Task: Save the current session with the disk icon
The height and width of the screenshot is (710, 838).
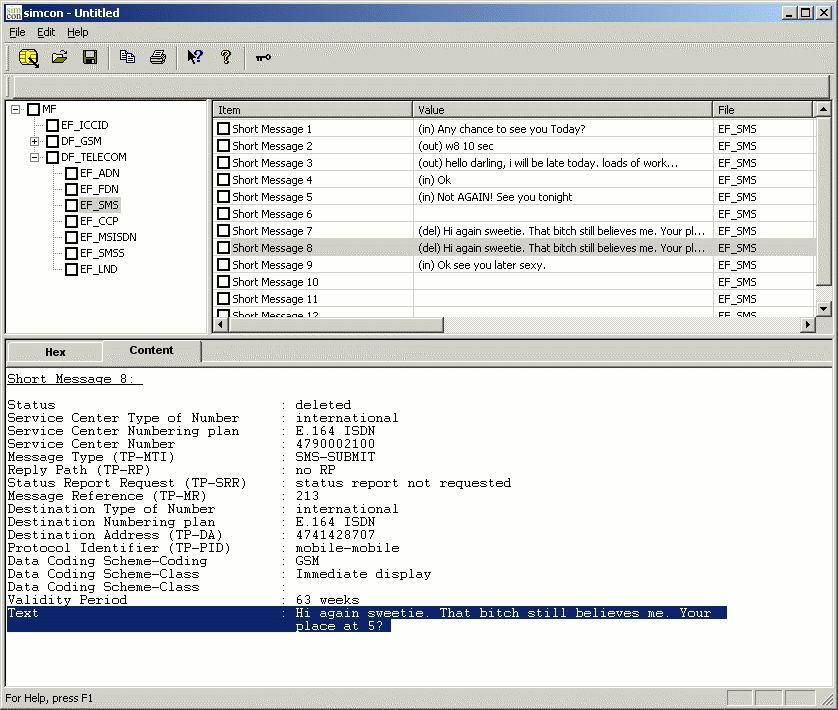Action: tap(89, 57)
